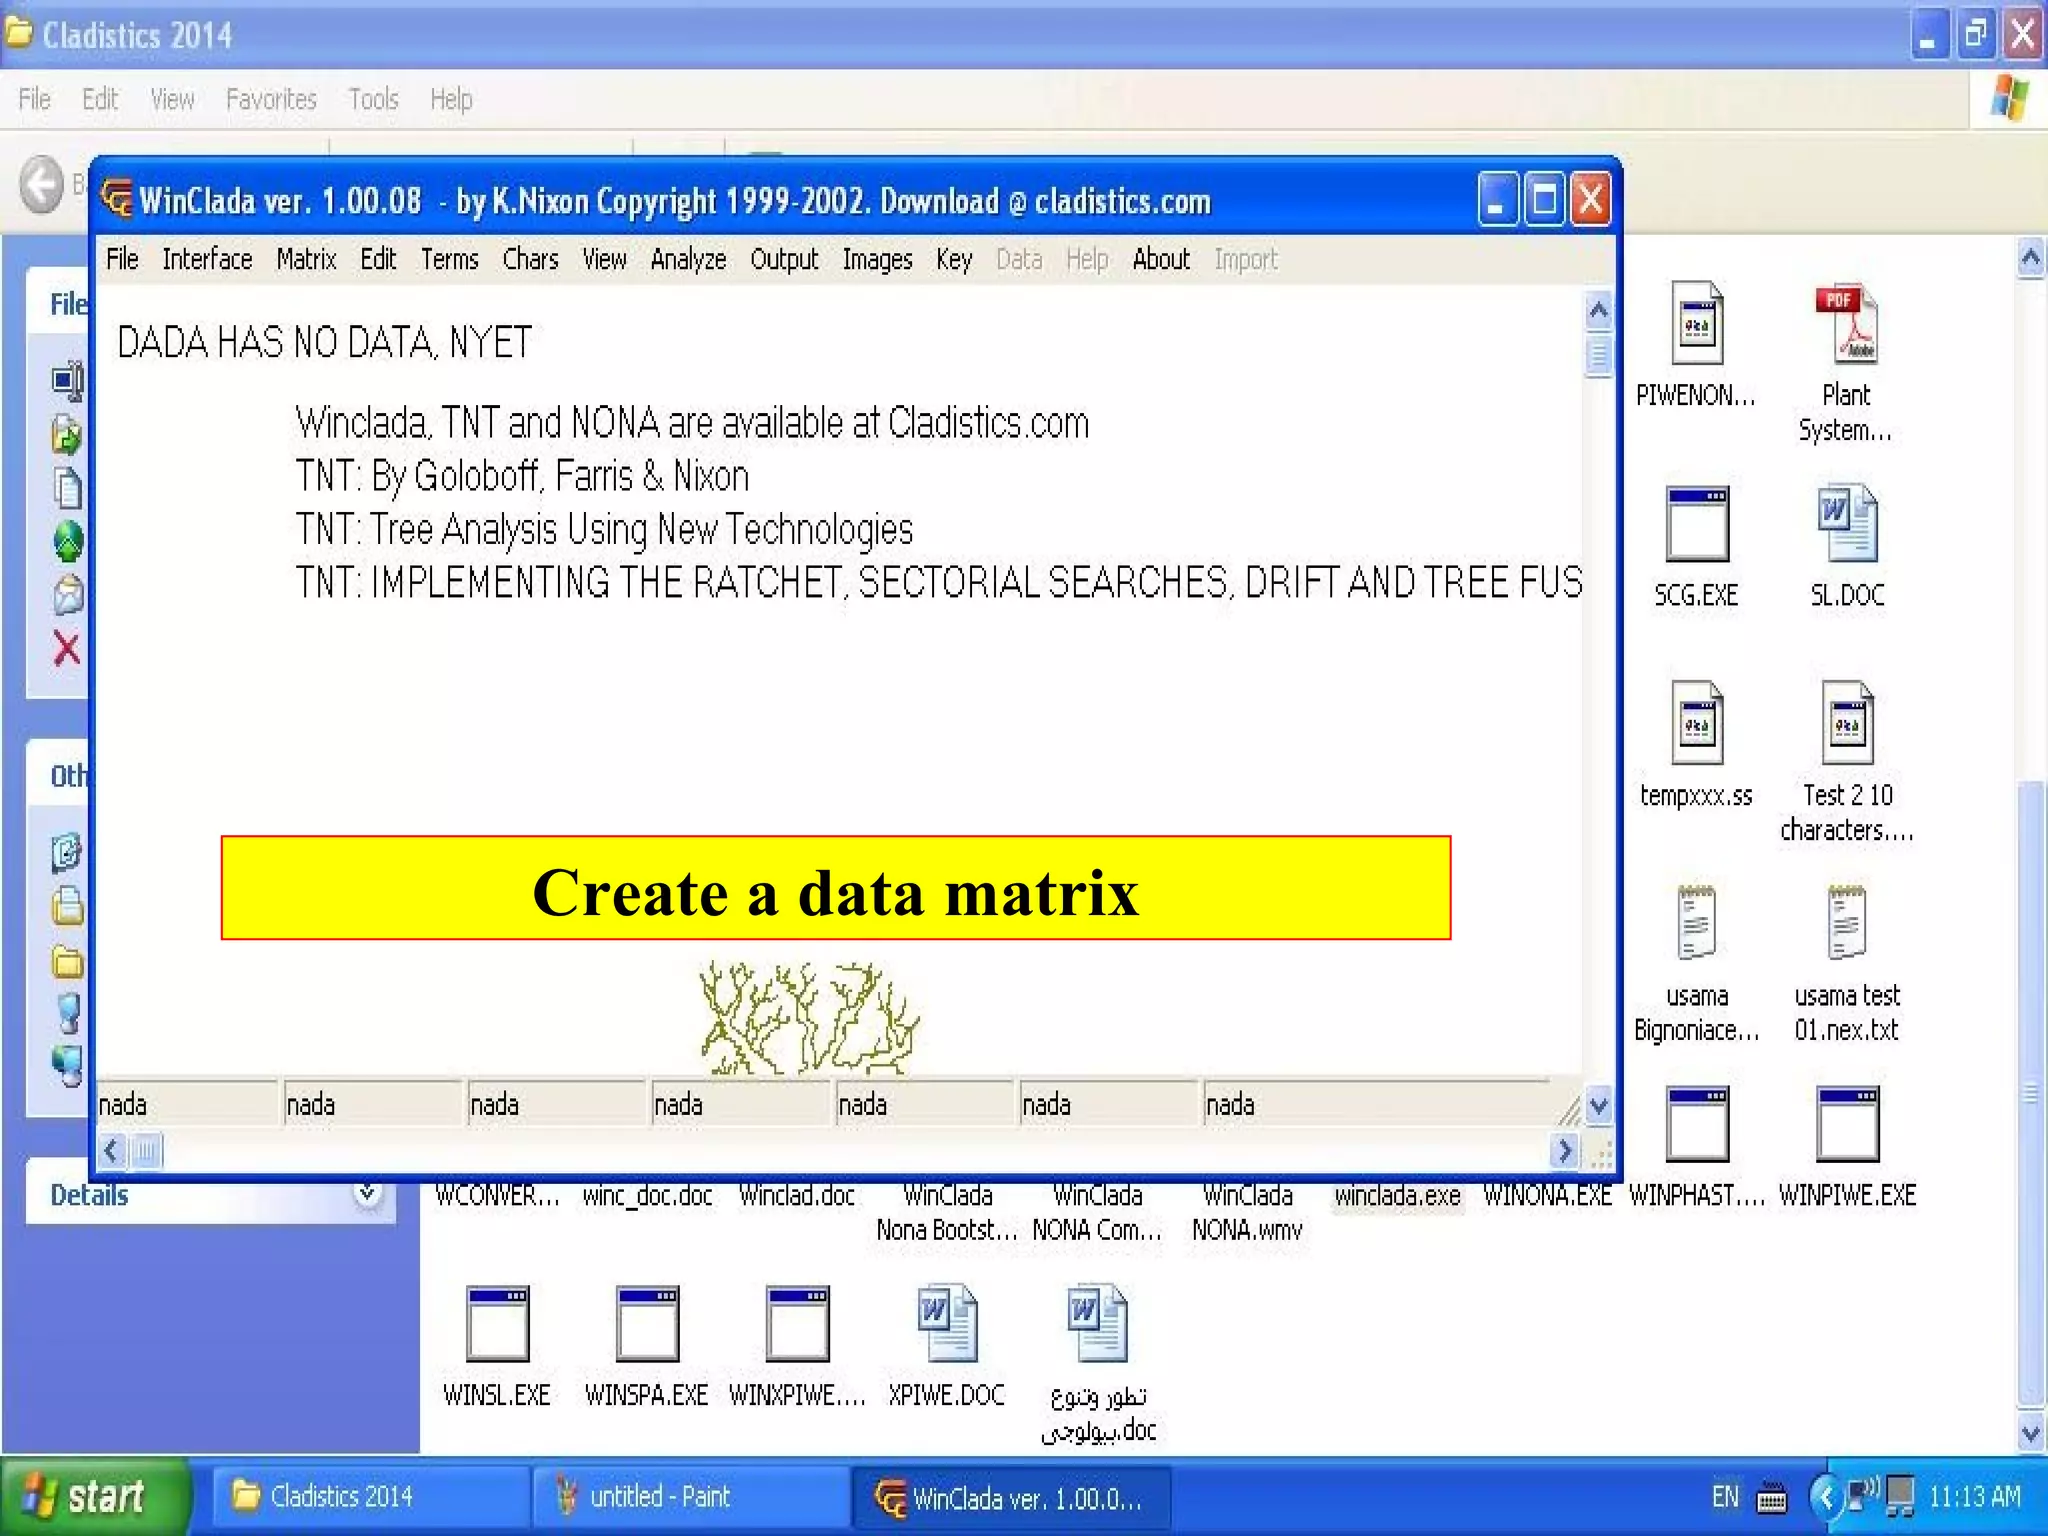This screenshot has height=1536, width=2048.
Task: Open WINPIWE.EXE executable icon
Action: coord(1847,1123)
